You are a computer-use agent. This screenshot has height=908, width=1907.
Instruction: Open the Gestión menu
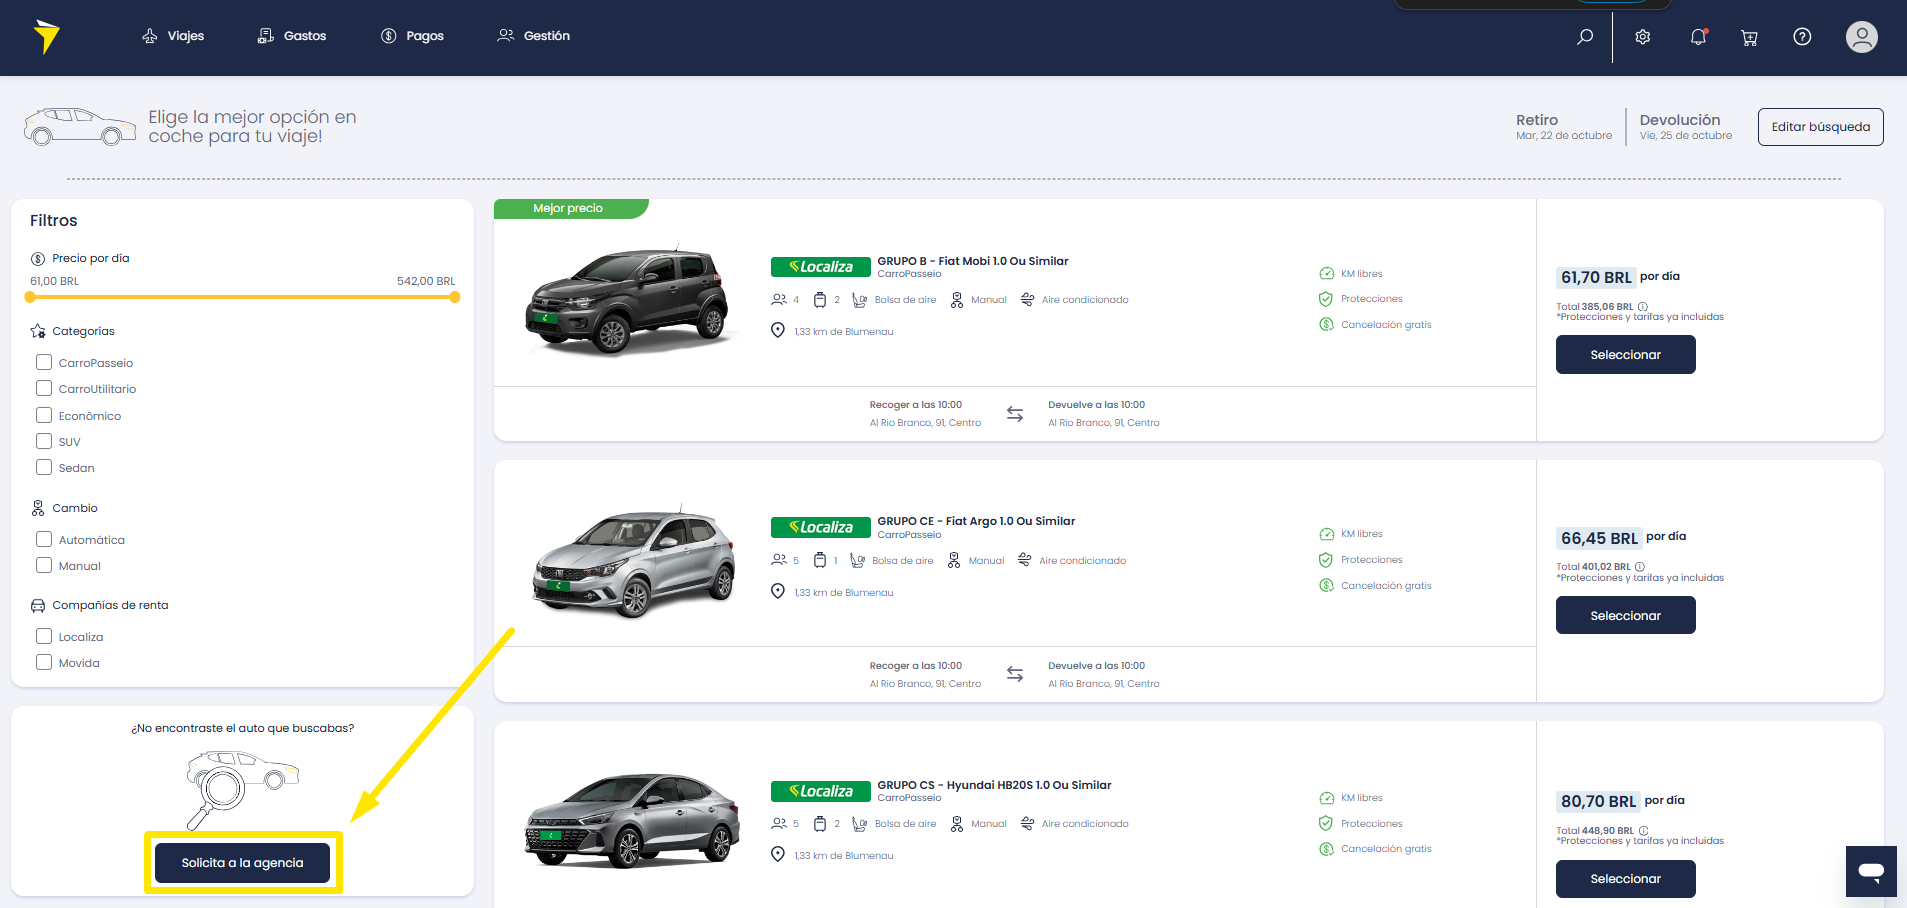[x=534, y=36]
